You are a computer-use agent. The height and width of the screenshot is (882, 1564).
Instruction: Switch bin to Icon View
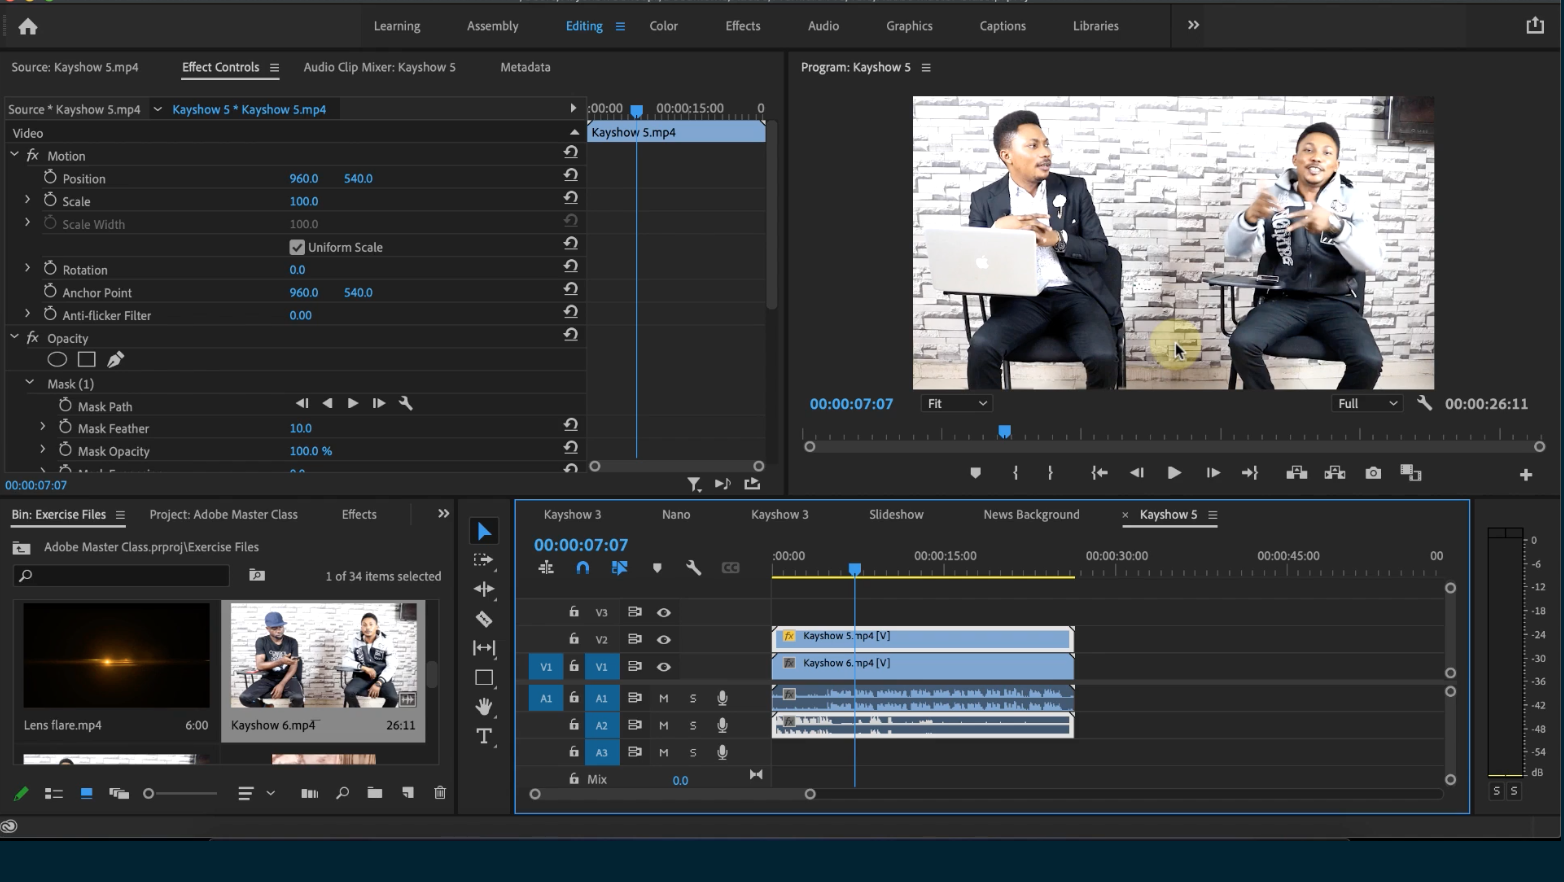(x=87, y=793)
